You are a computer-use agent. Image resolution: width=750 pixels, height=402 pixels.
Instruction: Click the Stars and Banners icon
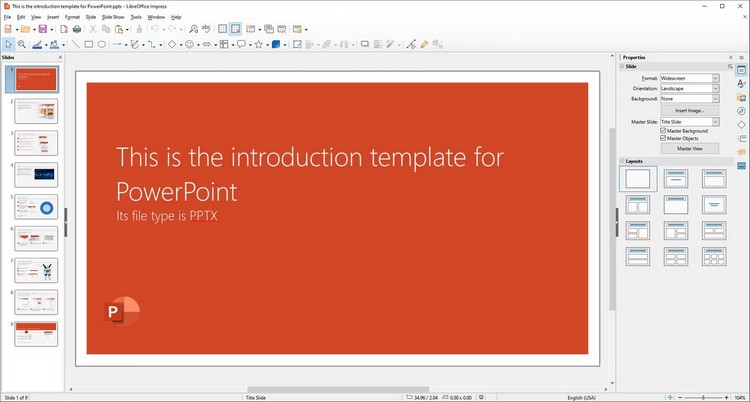(x=259, y=45)
